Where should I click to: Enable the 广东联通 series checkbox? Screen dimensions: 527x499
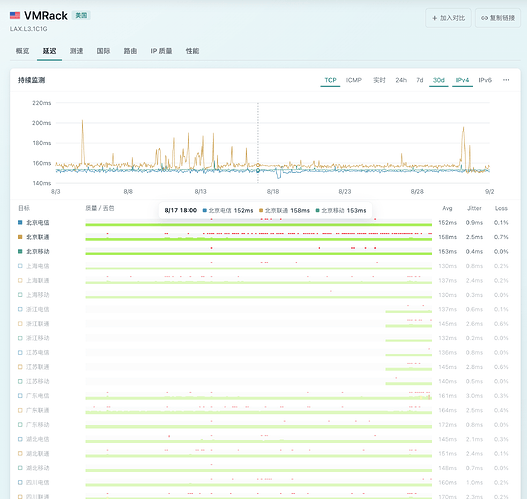point(20,410)
